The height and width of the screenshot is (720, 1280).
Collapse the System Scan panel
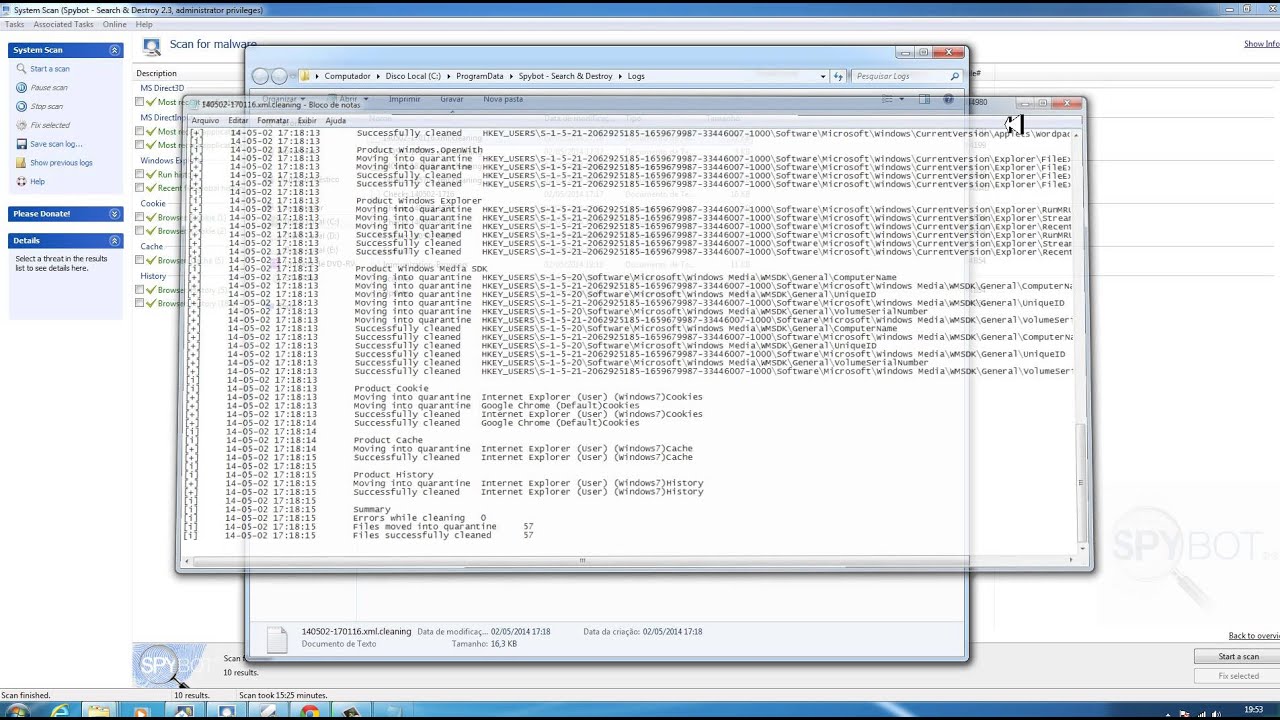[114, 50]
